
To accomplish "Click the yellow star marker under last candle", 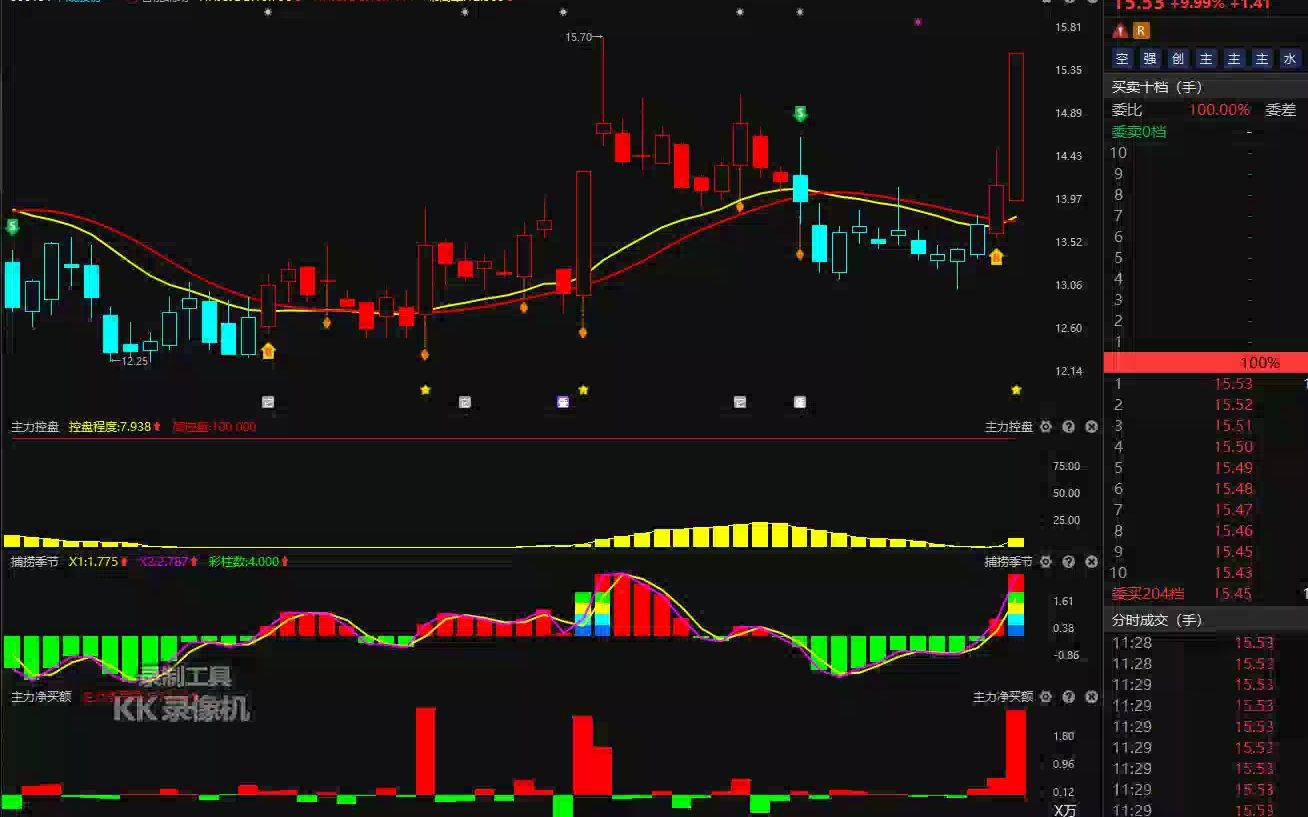I will tap(1016, 390).
